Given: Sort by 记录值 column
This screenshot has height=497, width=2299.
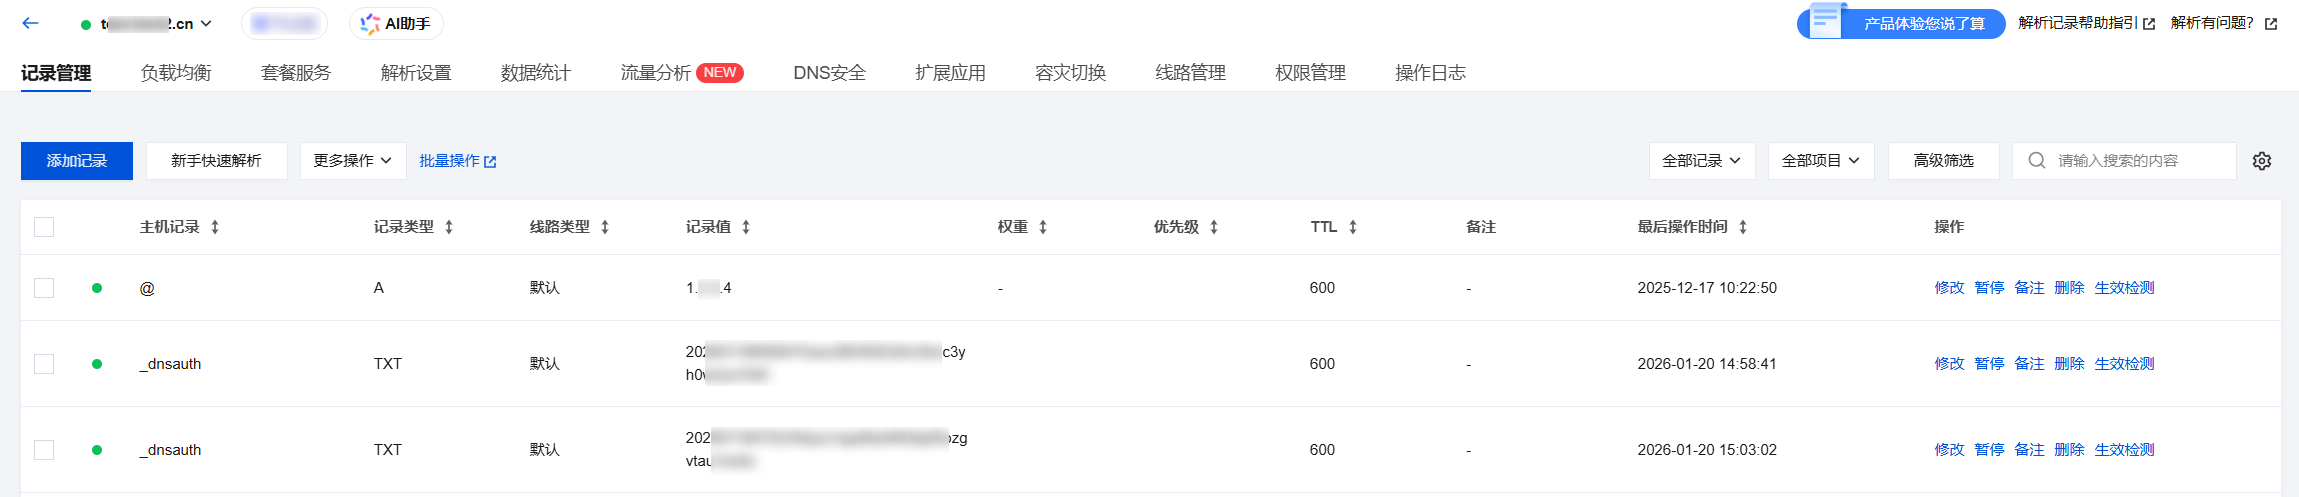Looking at the screenshot, I should tap(746, 227).
